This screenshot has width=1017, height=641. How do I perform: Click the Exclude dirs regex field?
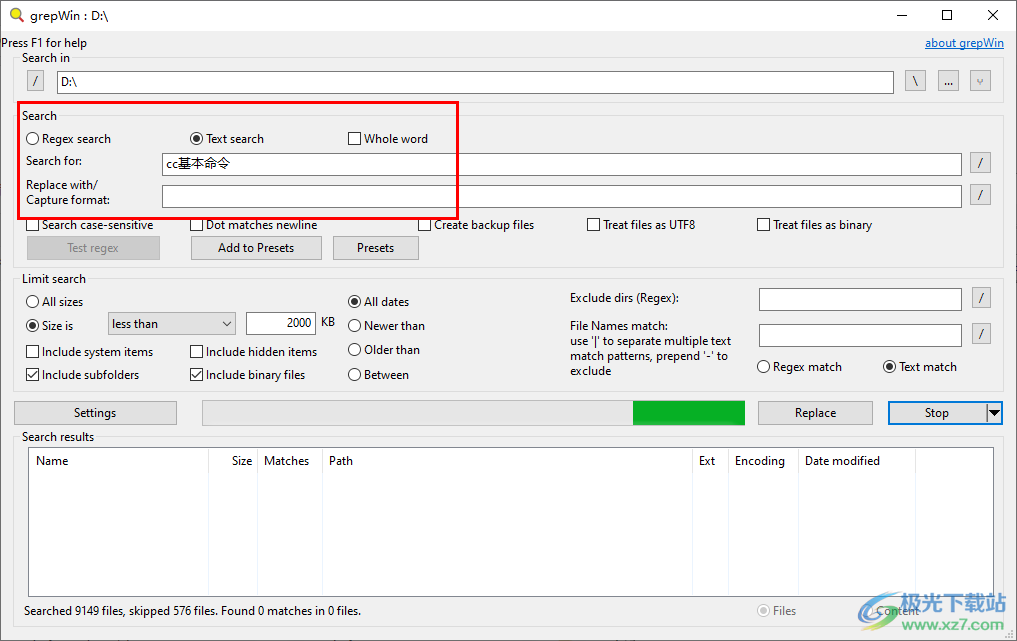click(x=860, y=300)
